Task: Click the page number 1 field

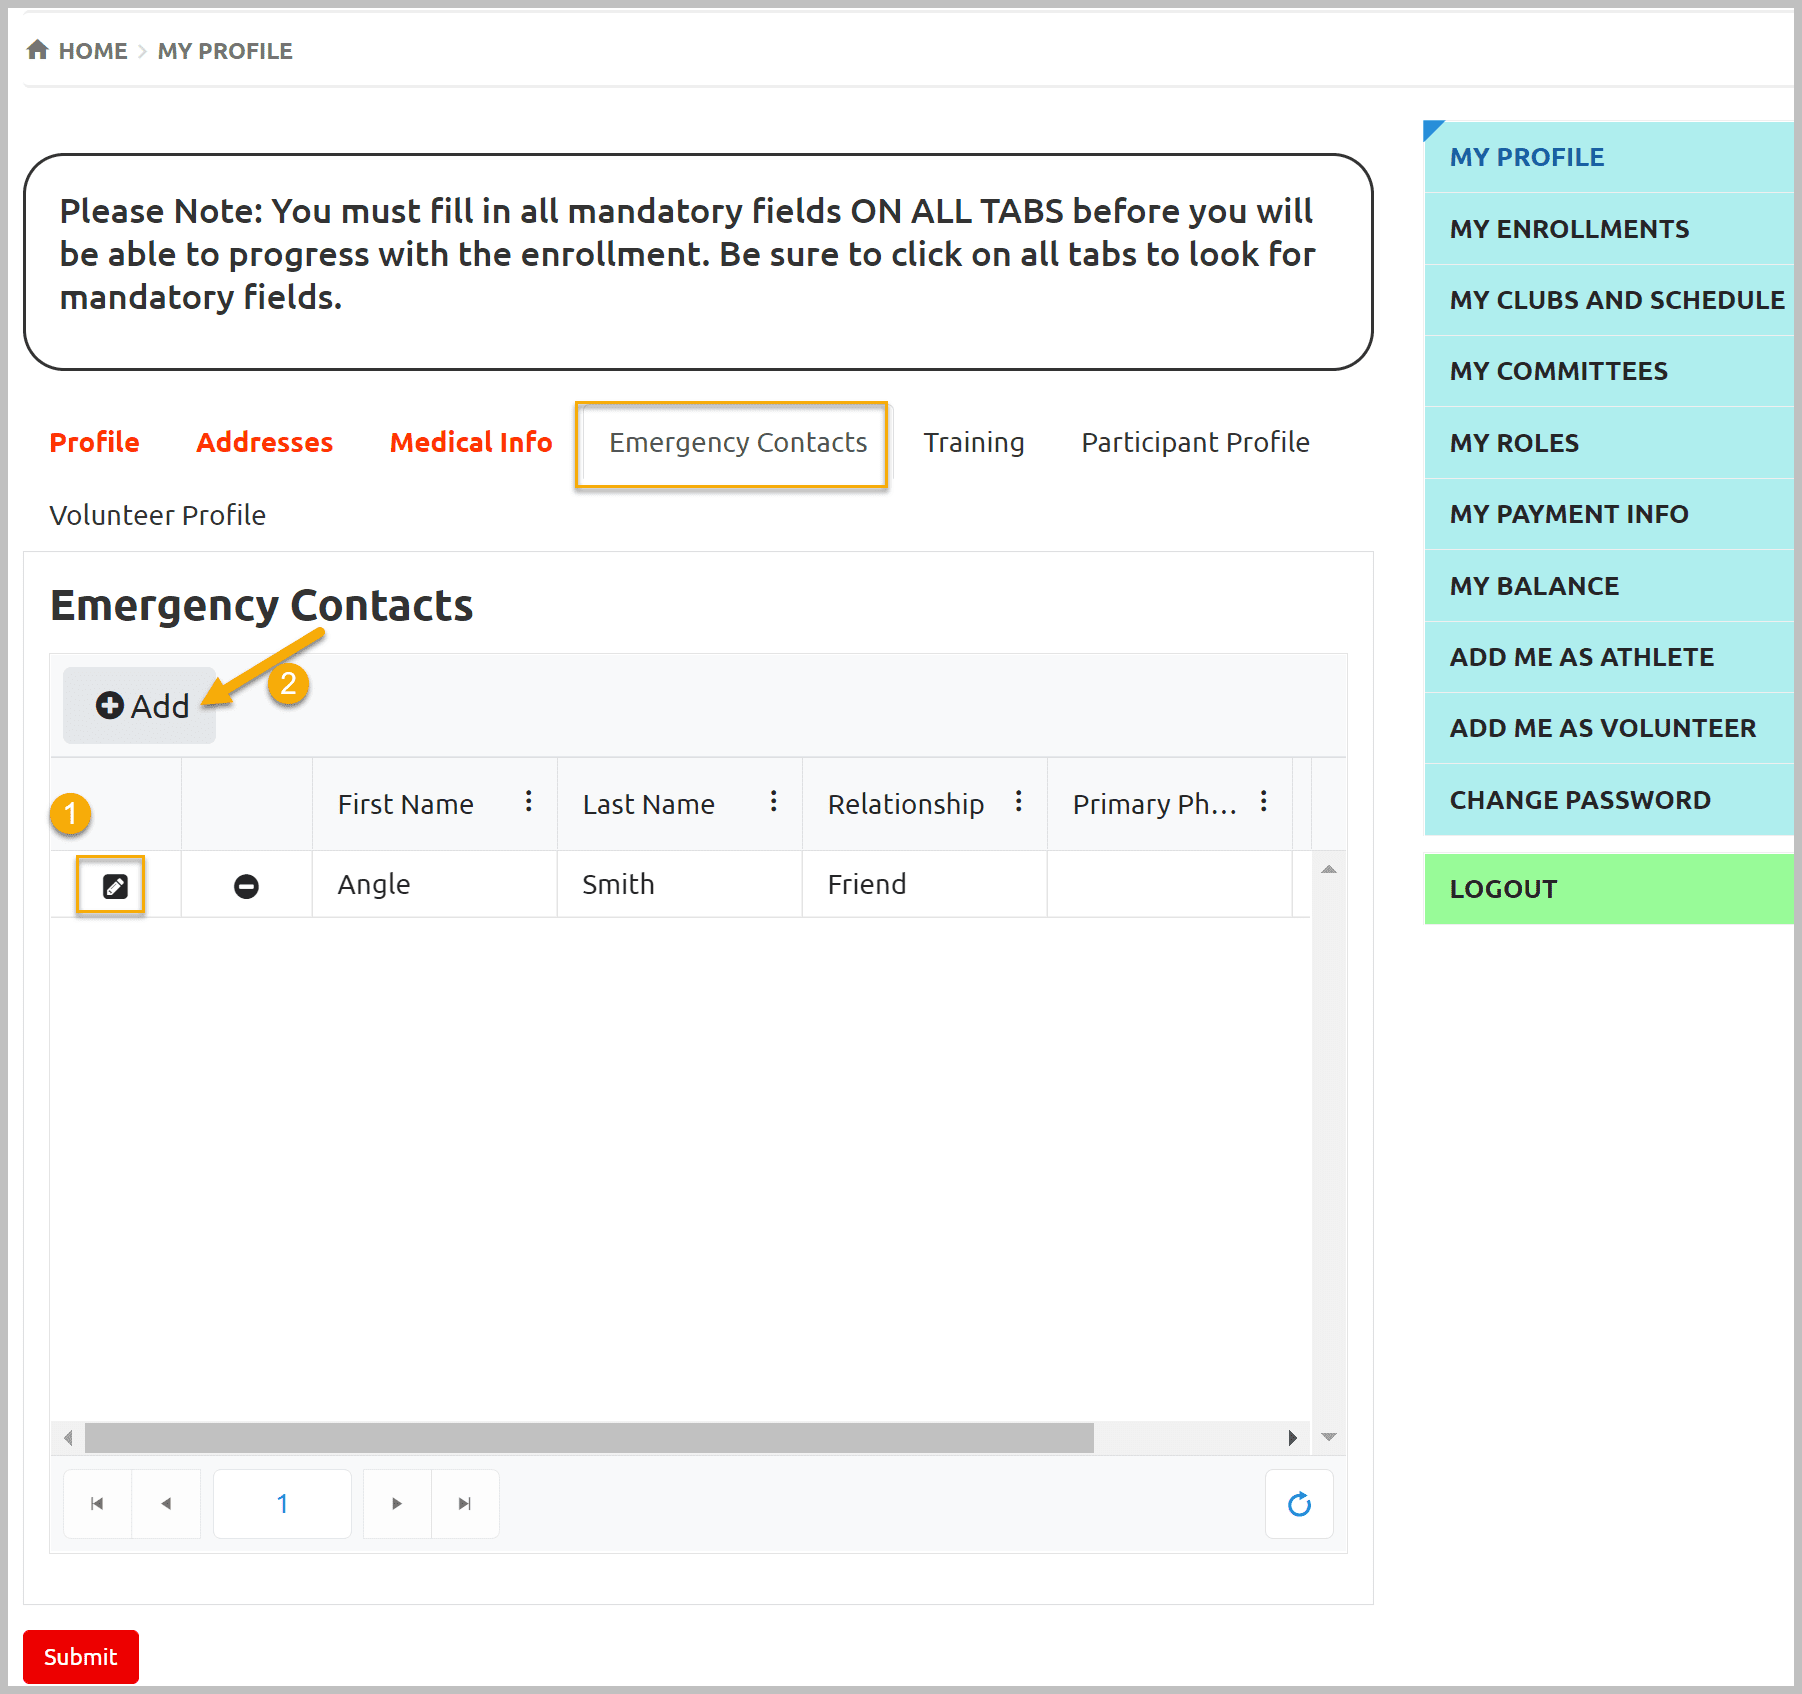Action: (282, 1503)
